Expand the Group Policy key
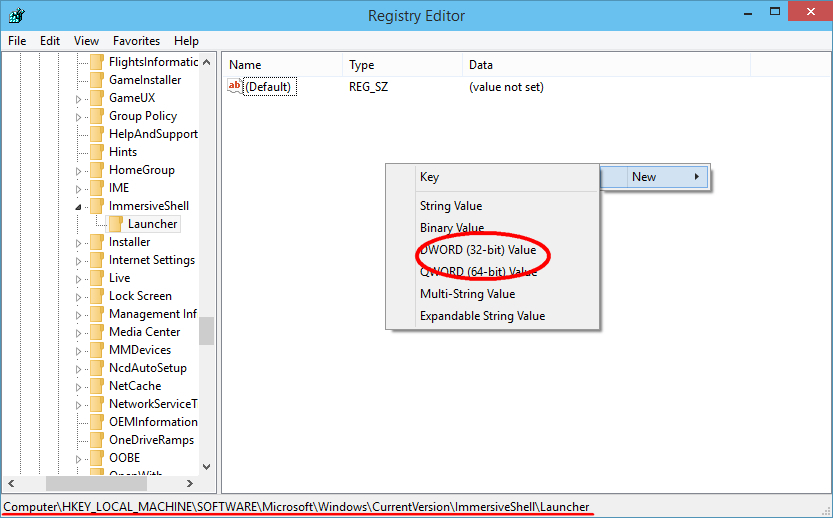The width and height of the screenshot is (833, 518). 79,117
